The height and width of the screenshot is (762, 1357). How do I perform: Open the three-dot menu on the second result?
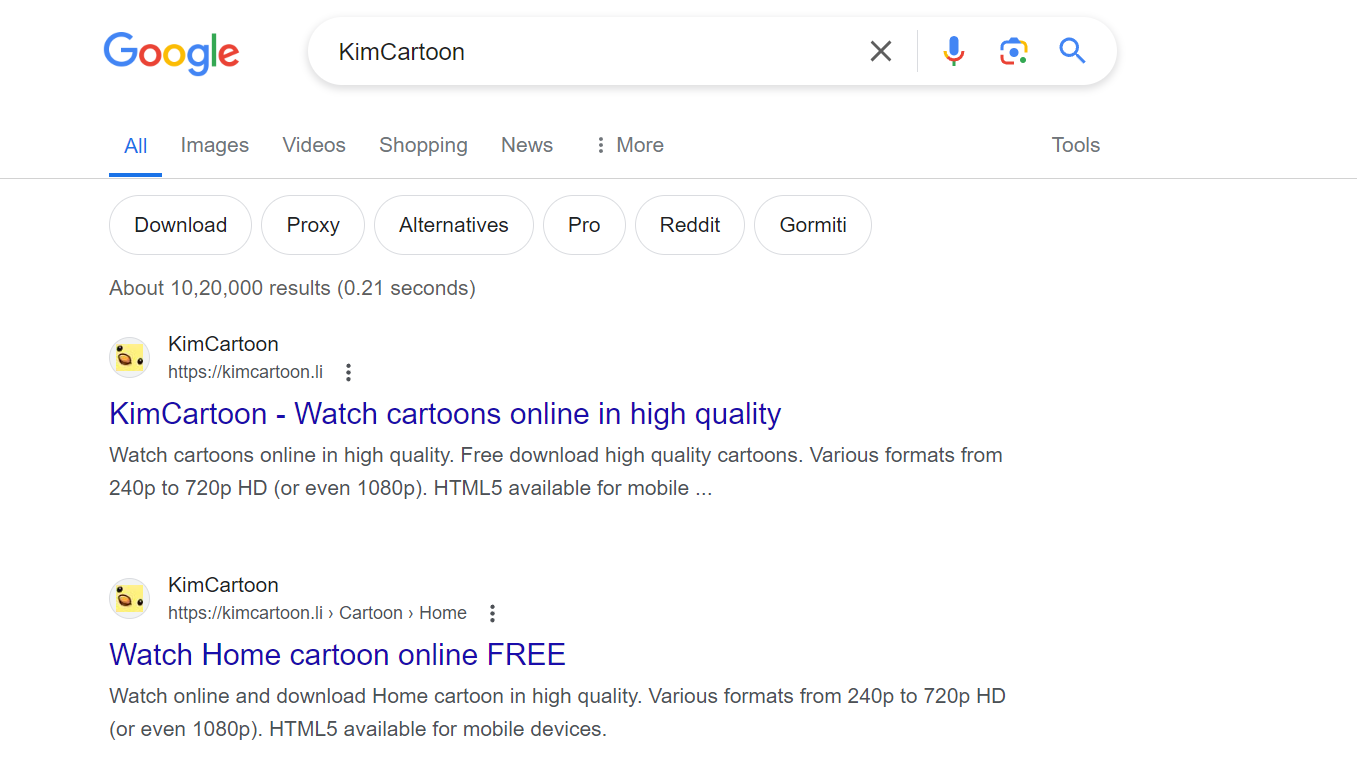[492, 612]
